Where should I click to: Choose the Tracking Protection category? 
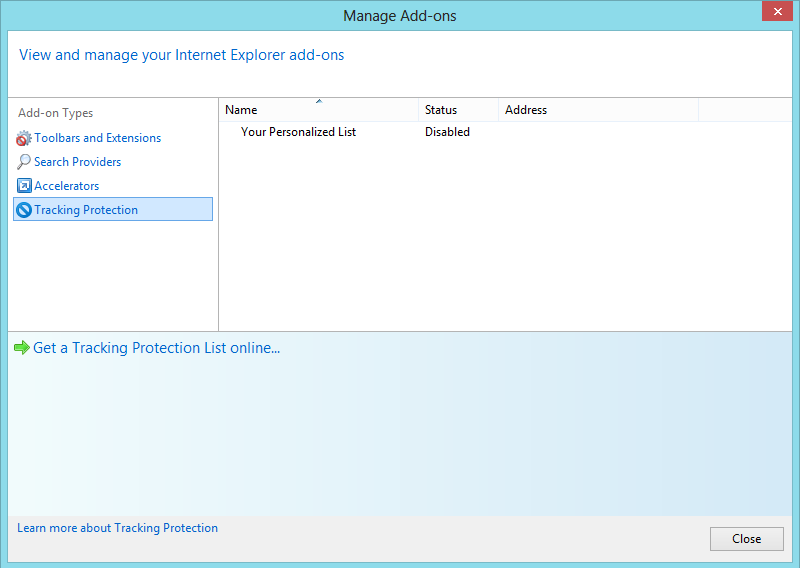113,209
